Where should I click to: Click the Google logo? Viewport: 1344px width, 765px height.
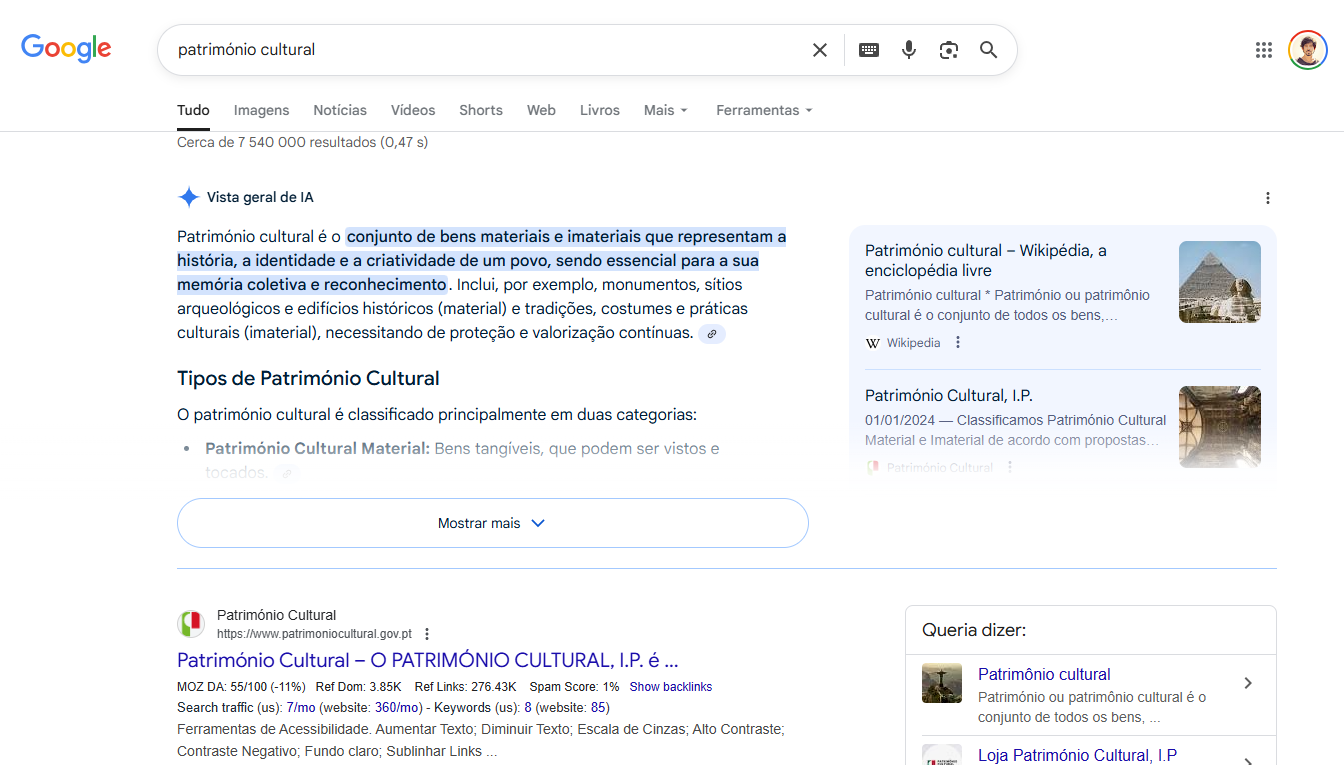[x=66, y=48]
